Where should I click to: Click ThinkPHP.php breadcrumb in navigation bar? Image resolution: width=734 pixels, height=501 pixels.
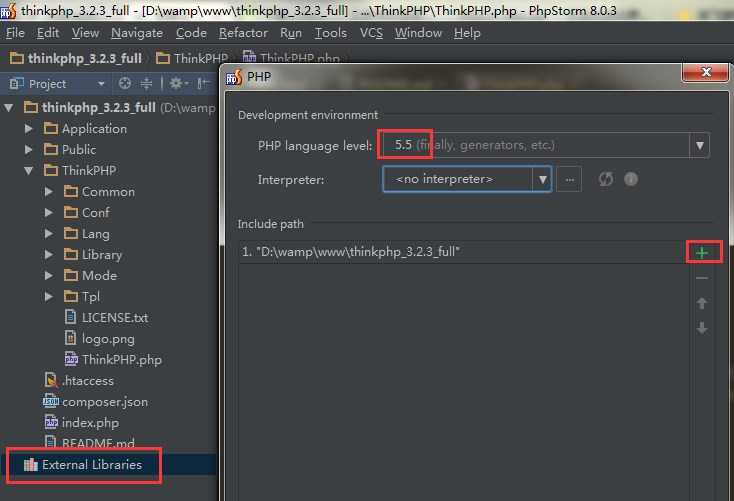[x=291, y=58]
